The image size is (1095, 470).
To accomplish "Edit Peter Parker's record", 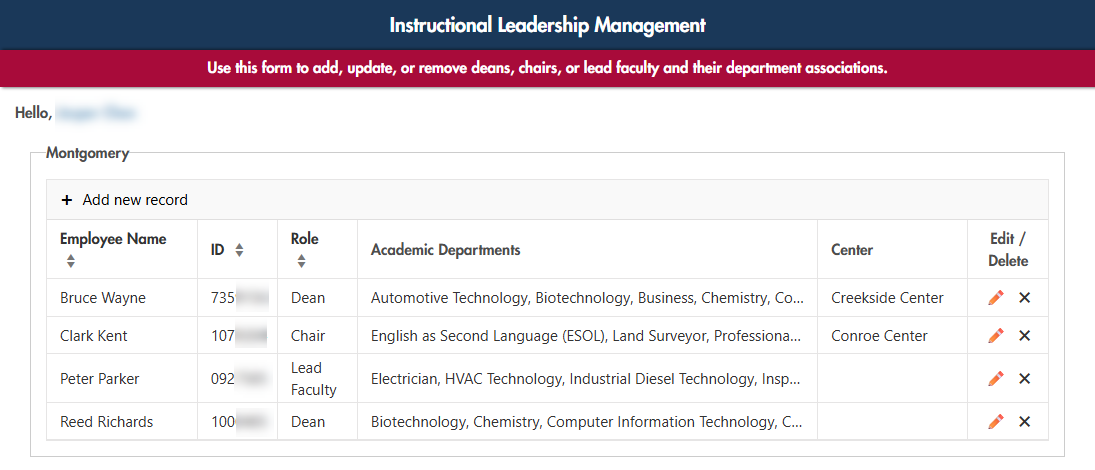I will pos(995,379).
